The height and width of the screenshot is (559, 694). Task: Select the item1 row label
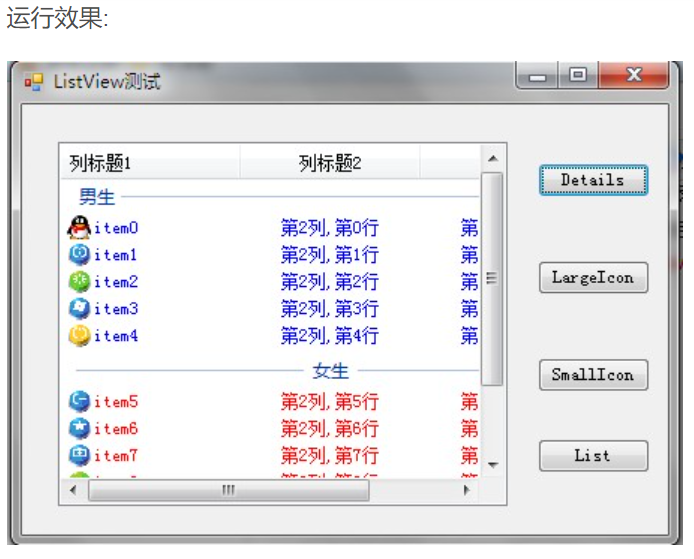pos(115,255)
